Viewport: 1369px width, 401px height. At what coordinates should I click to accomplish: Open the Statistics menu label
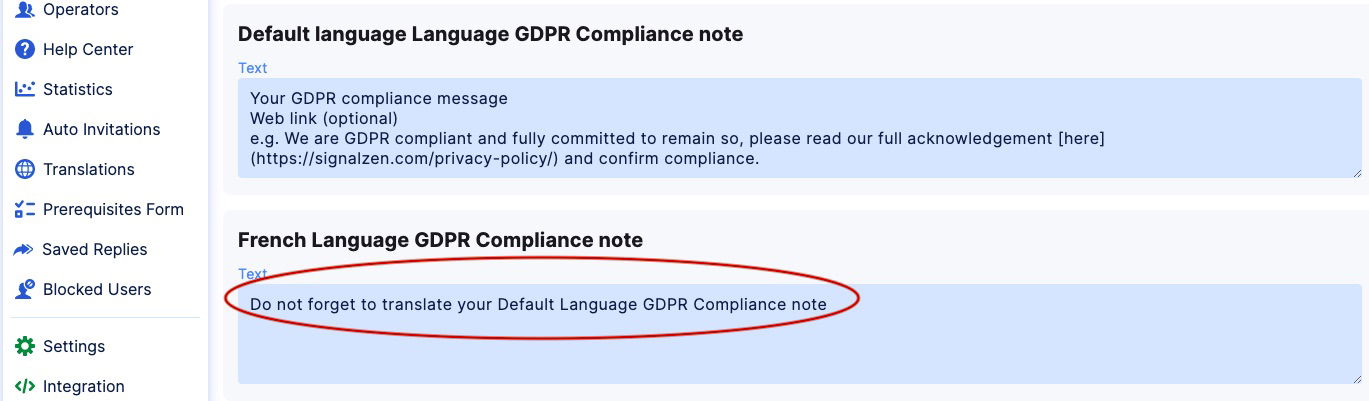pos(78,90)
